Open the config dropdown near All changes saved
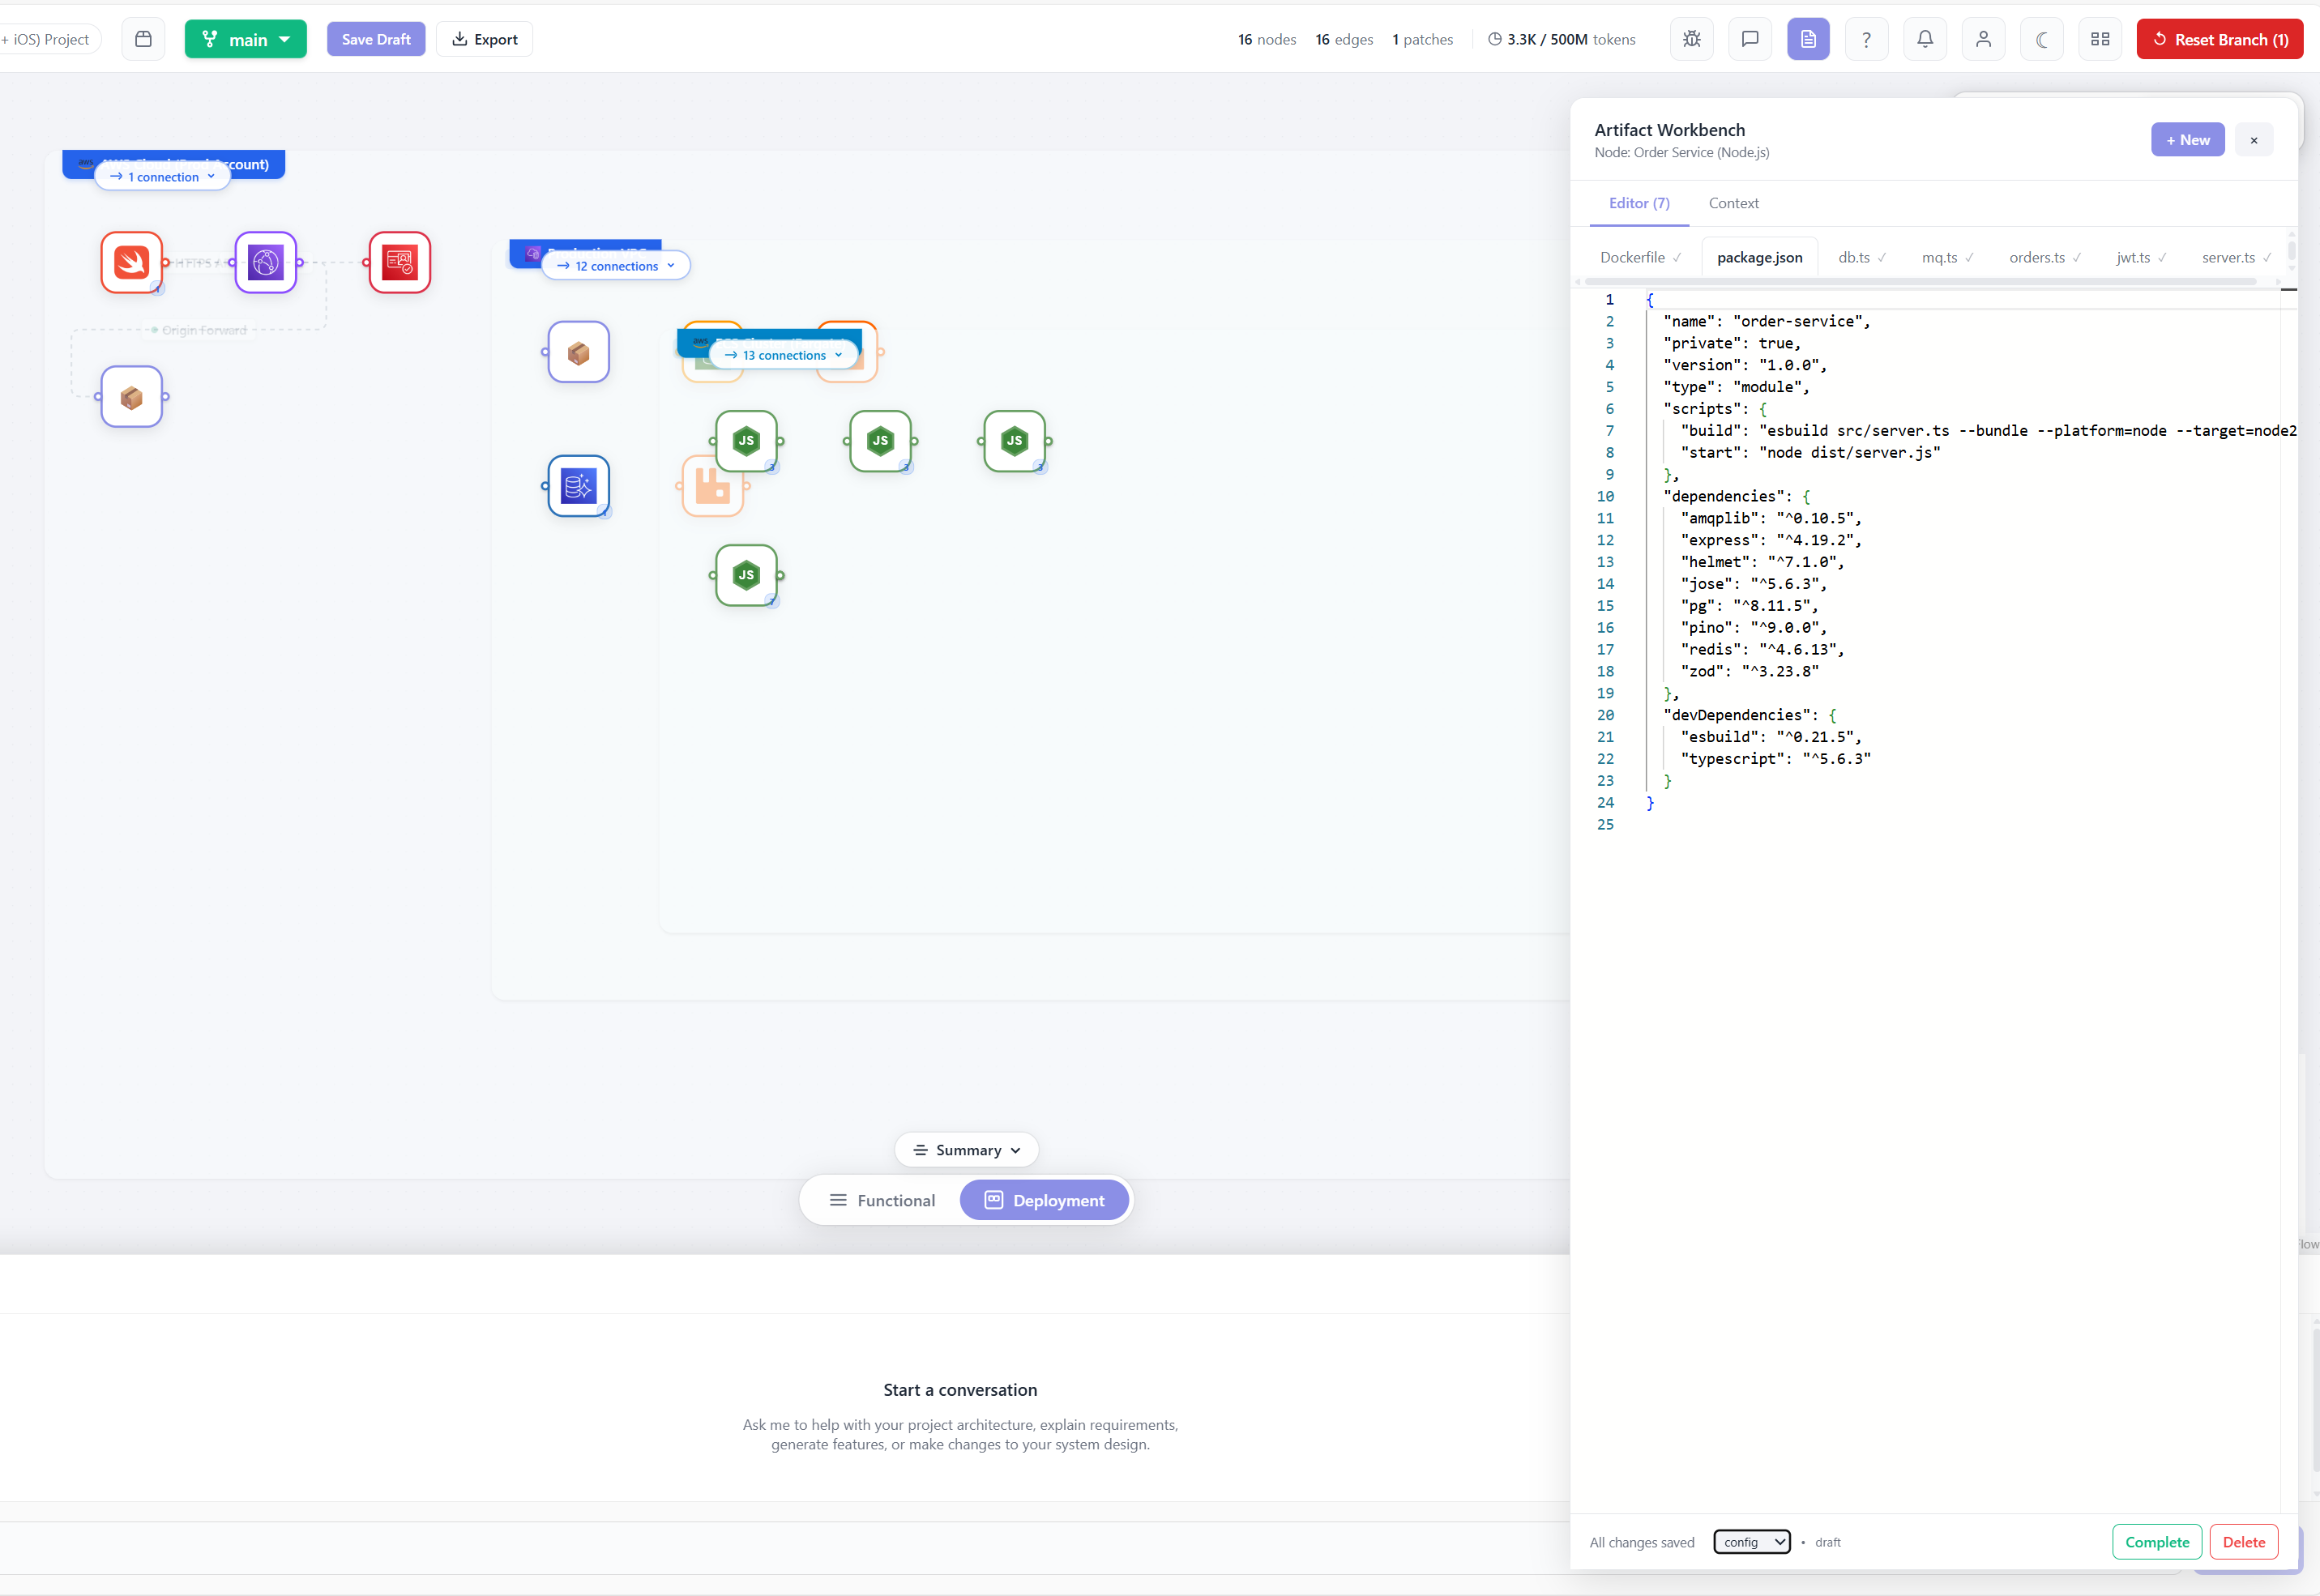2320x1596 pixels. point(1751,1542)
